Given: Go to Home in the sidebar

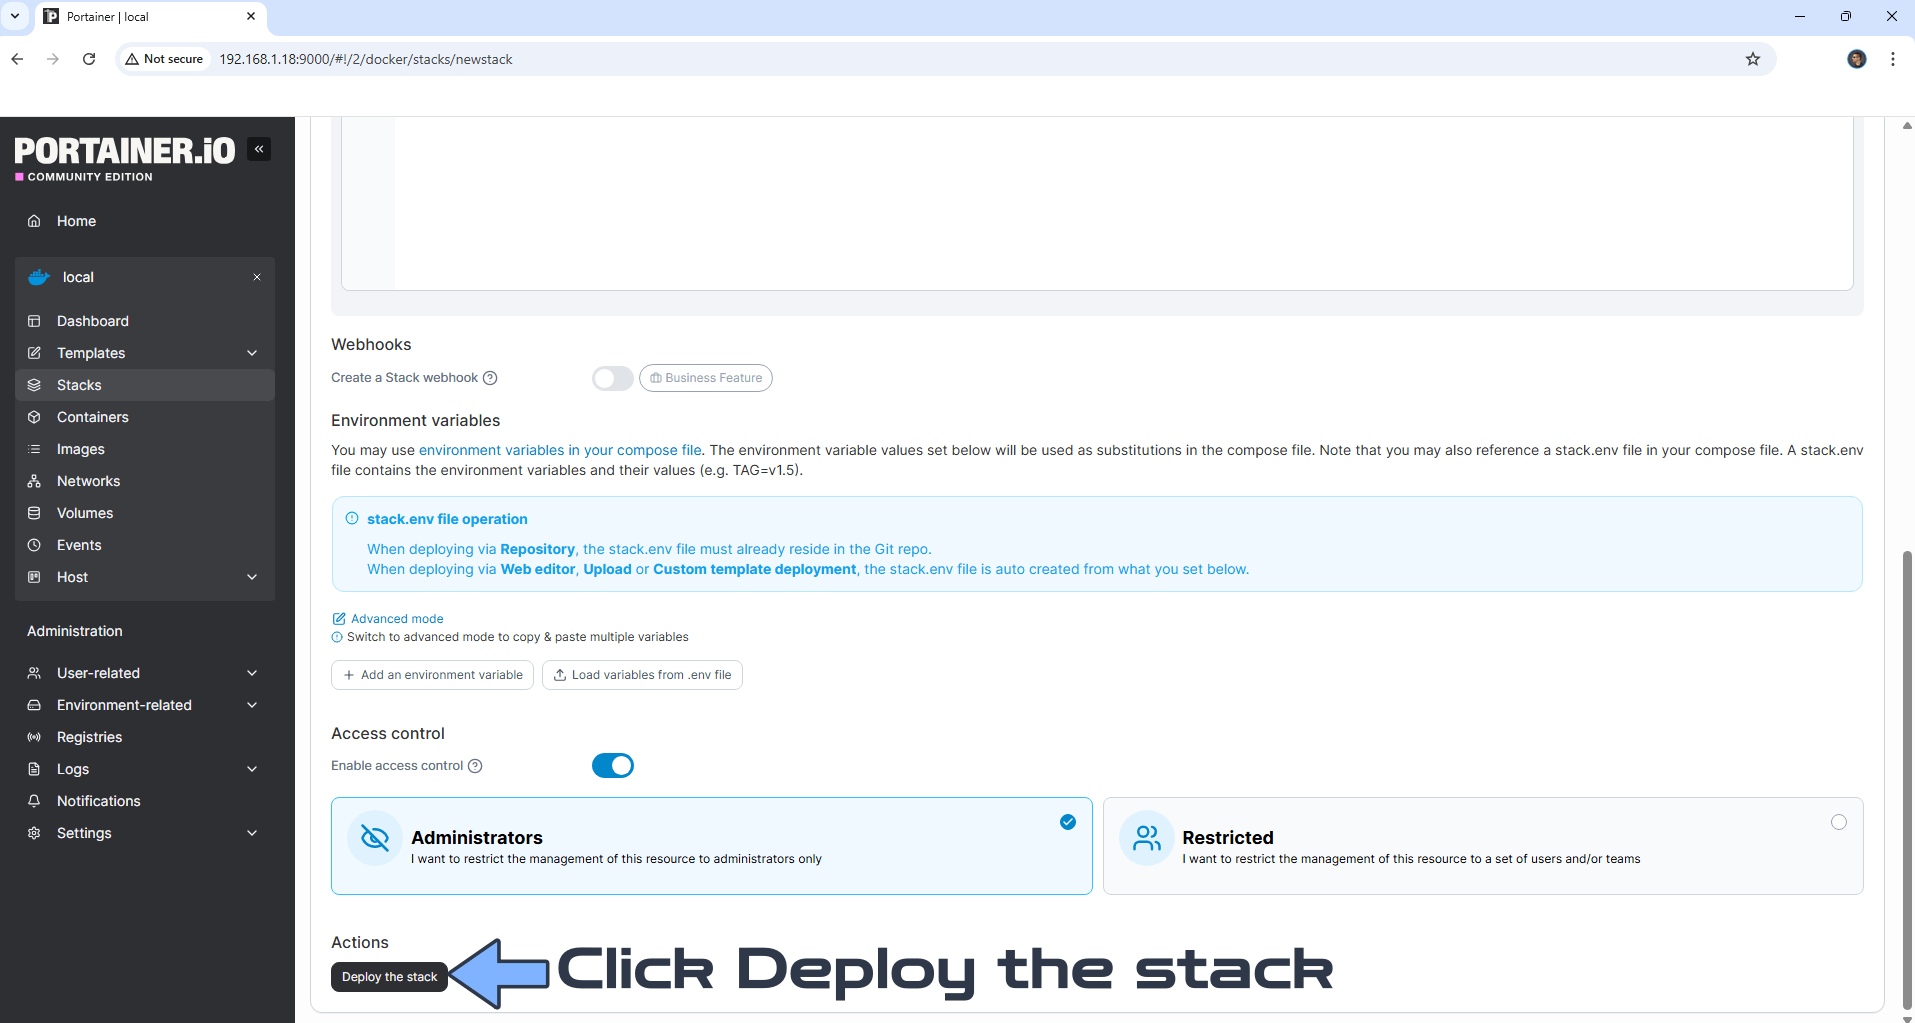Looking at the screenshot, I should coord(75,221).
